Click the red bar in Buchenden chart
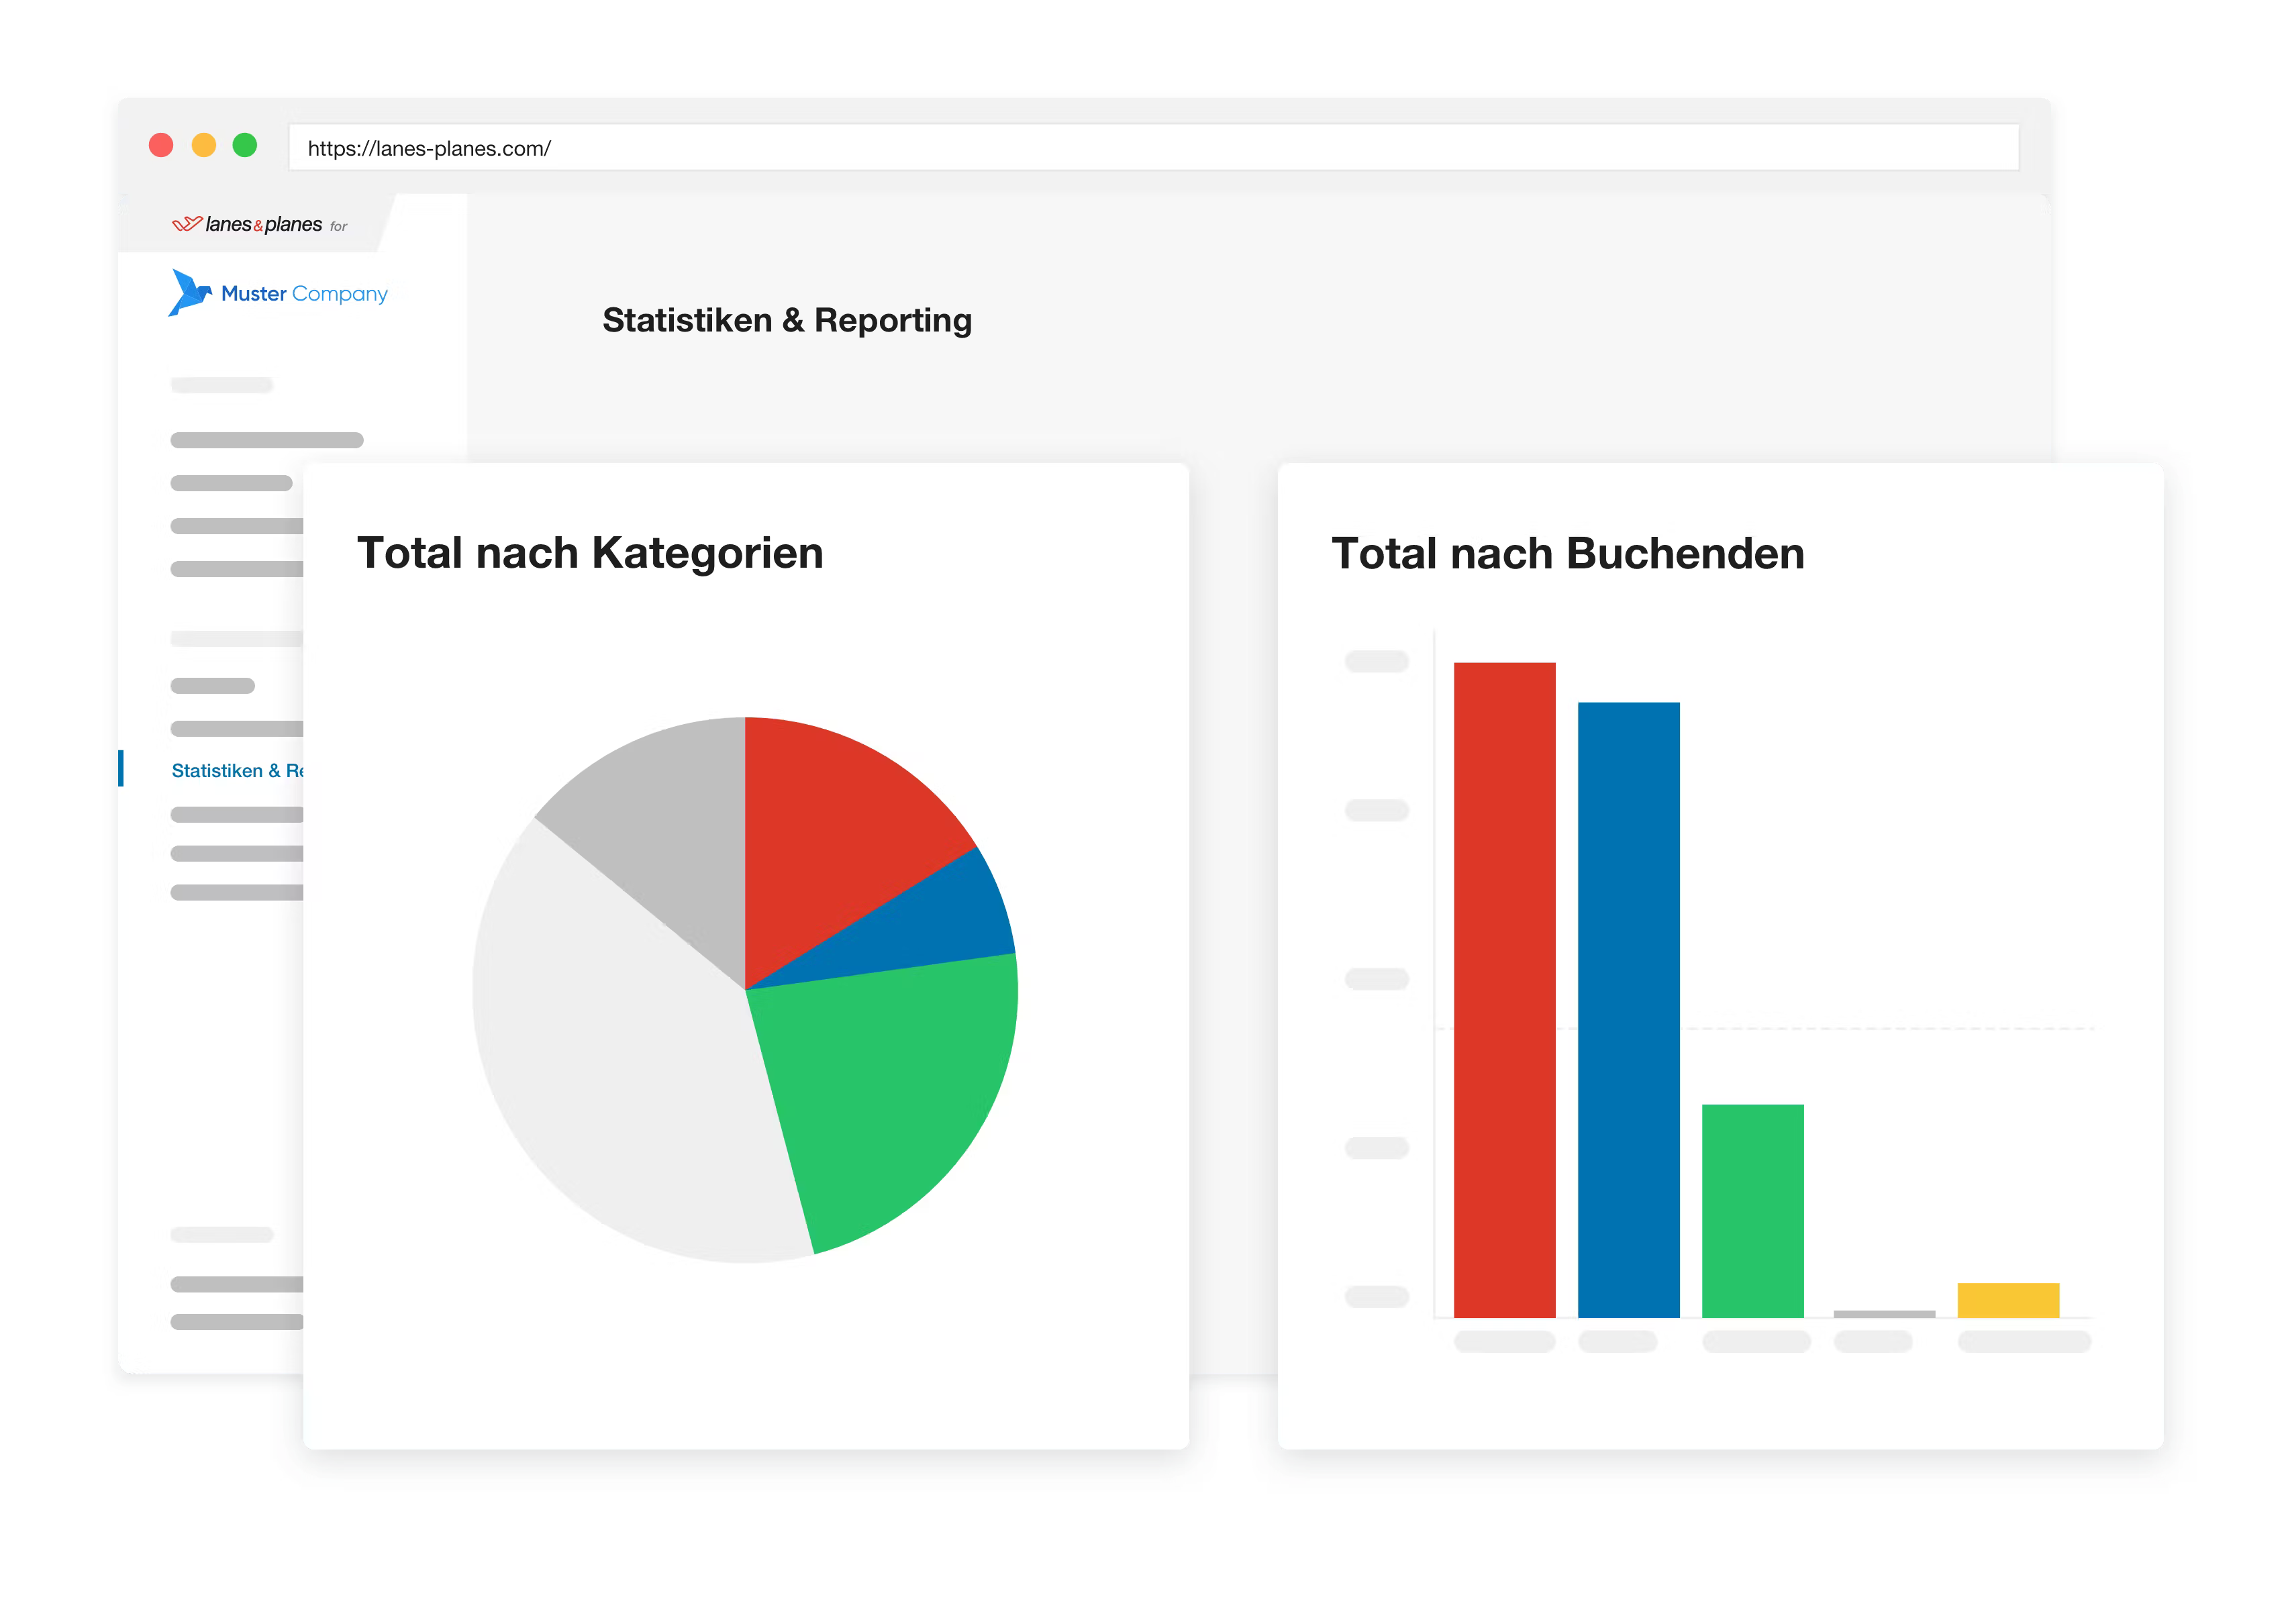 click(x=1504, y=990)
